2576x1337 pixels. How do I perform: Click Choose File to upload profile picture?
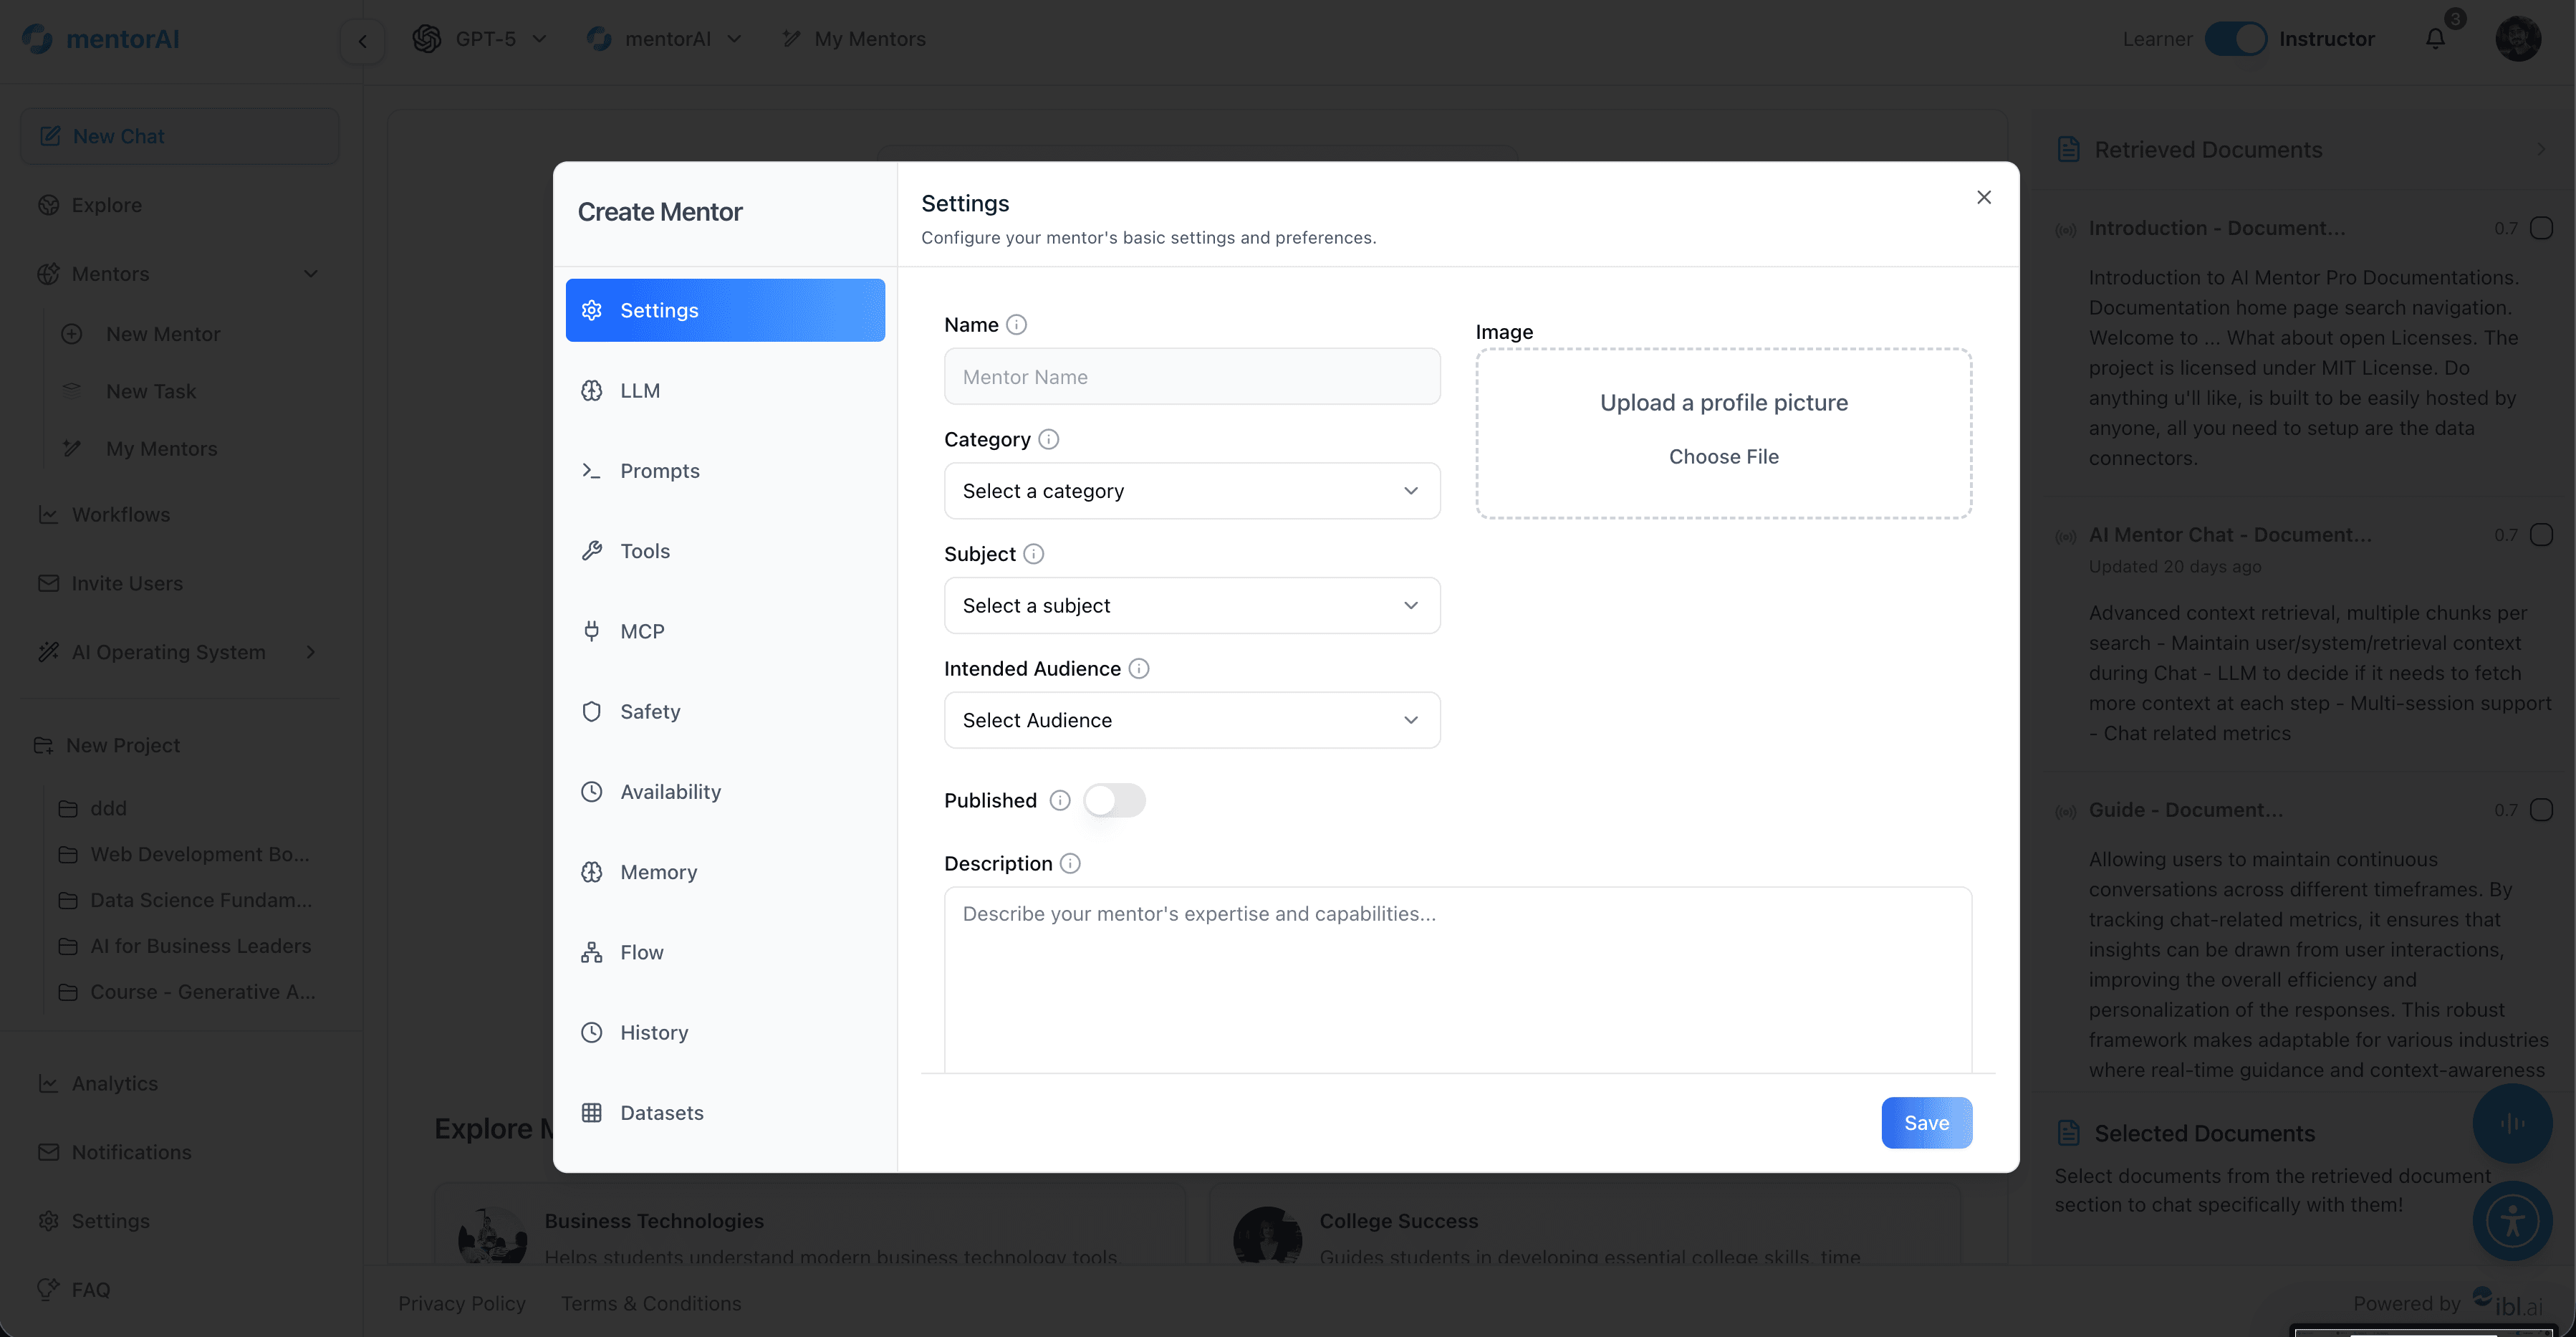[1723, 456]
